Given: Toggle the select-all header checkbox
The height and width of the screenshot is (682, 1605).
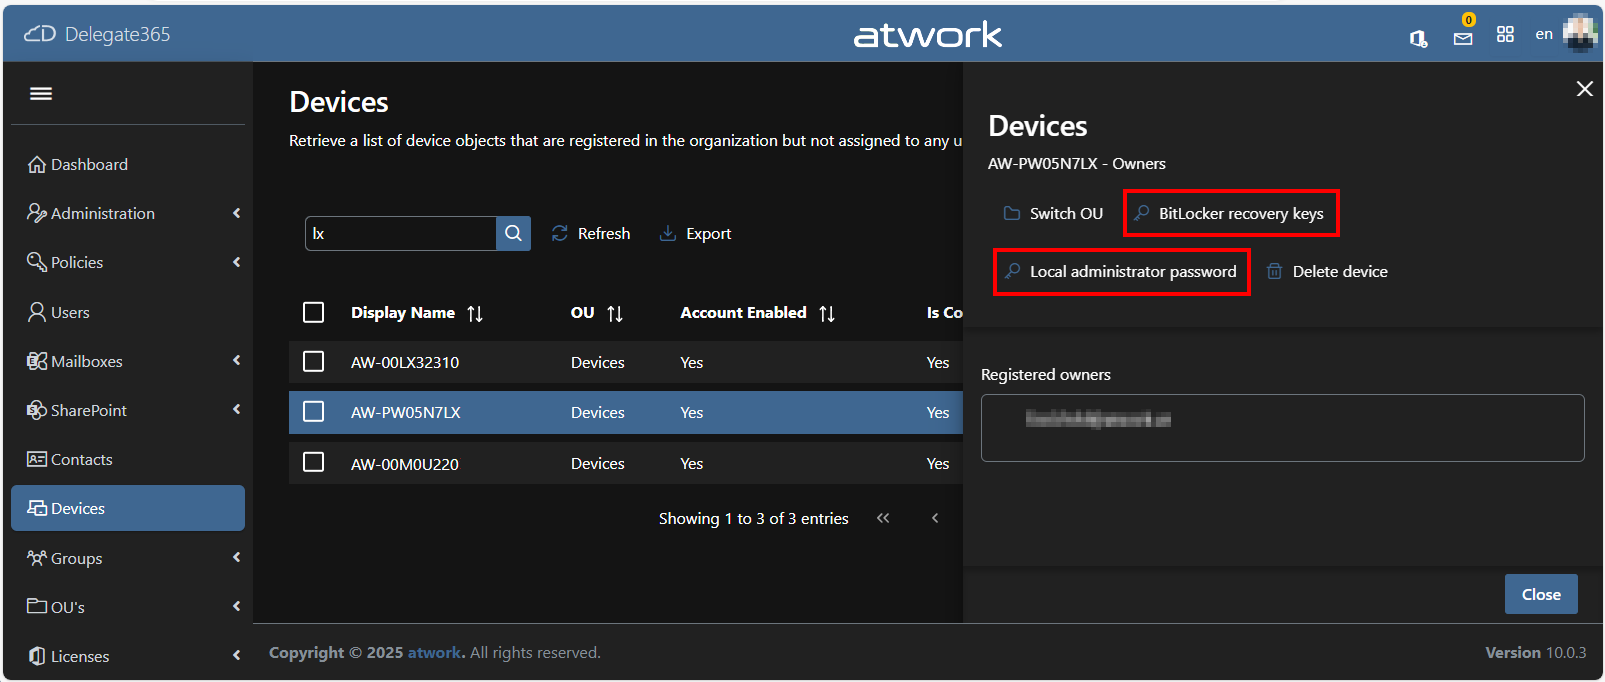Looking at the screenshot, I should (x=313, y=313).
